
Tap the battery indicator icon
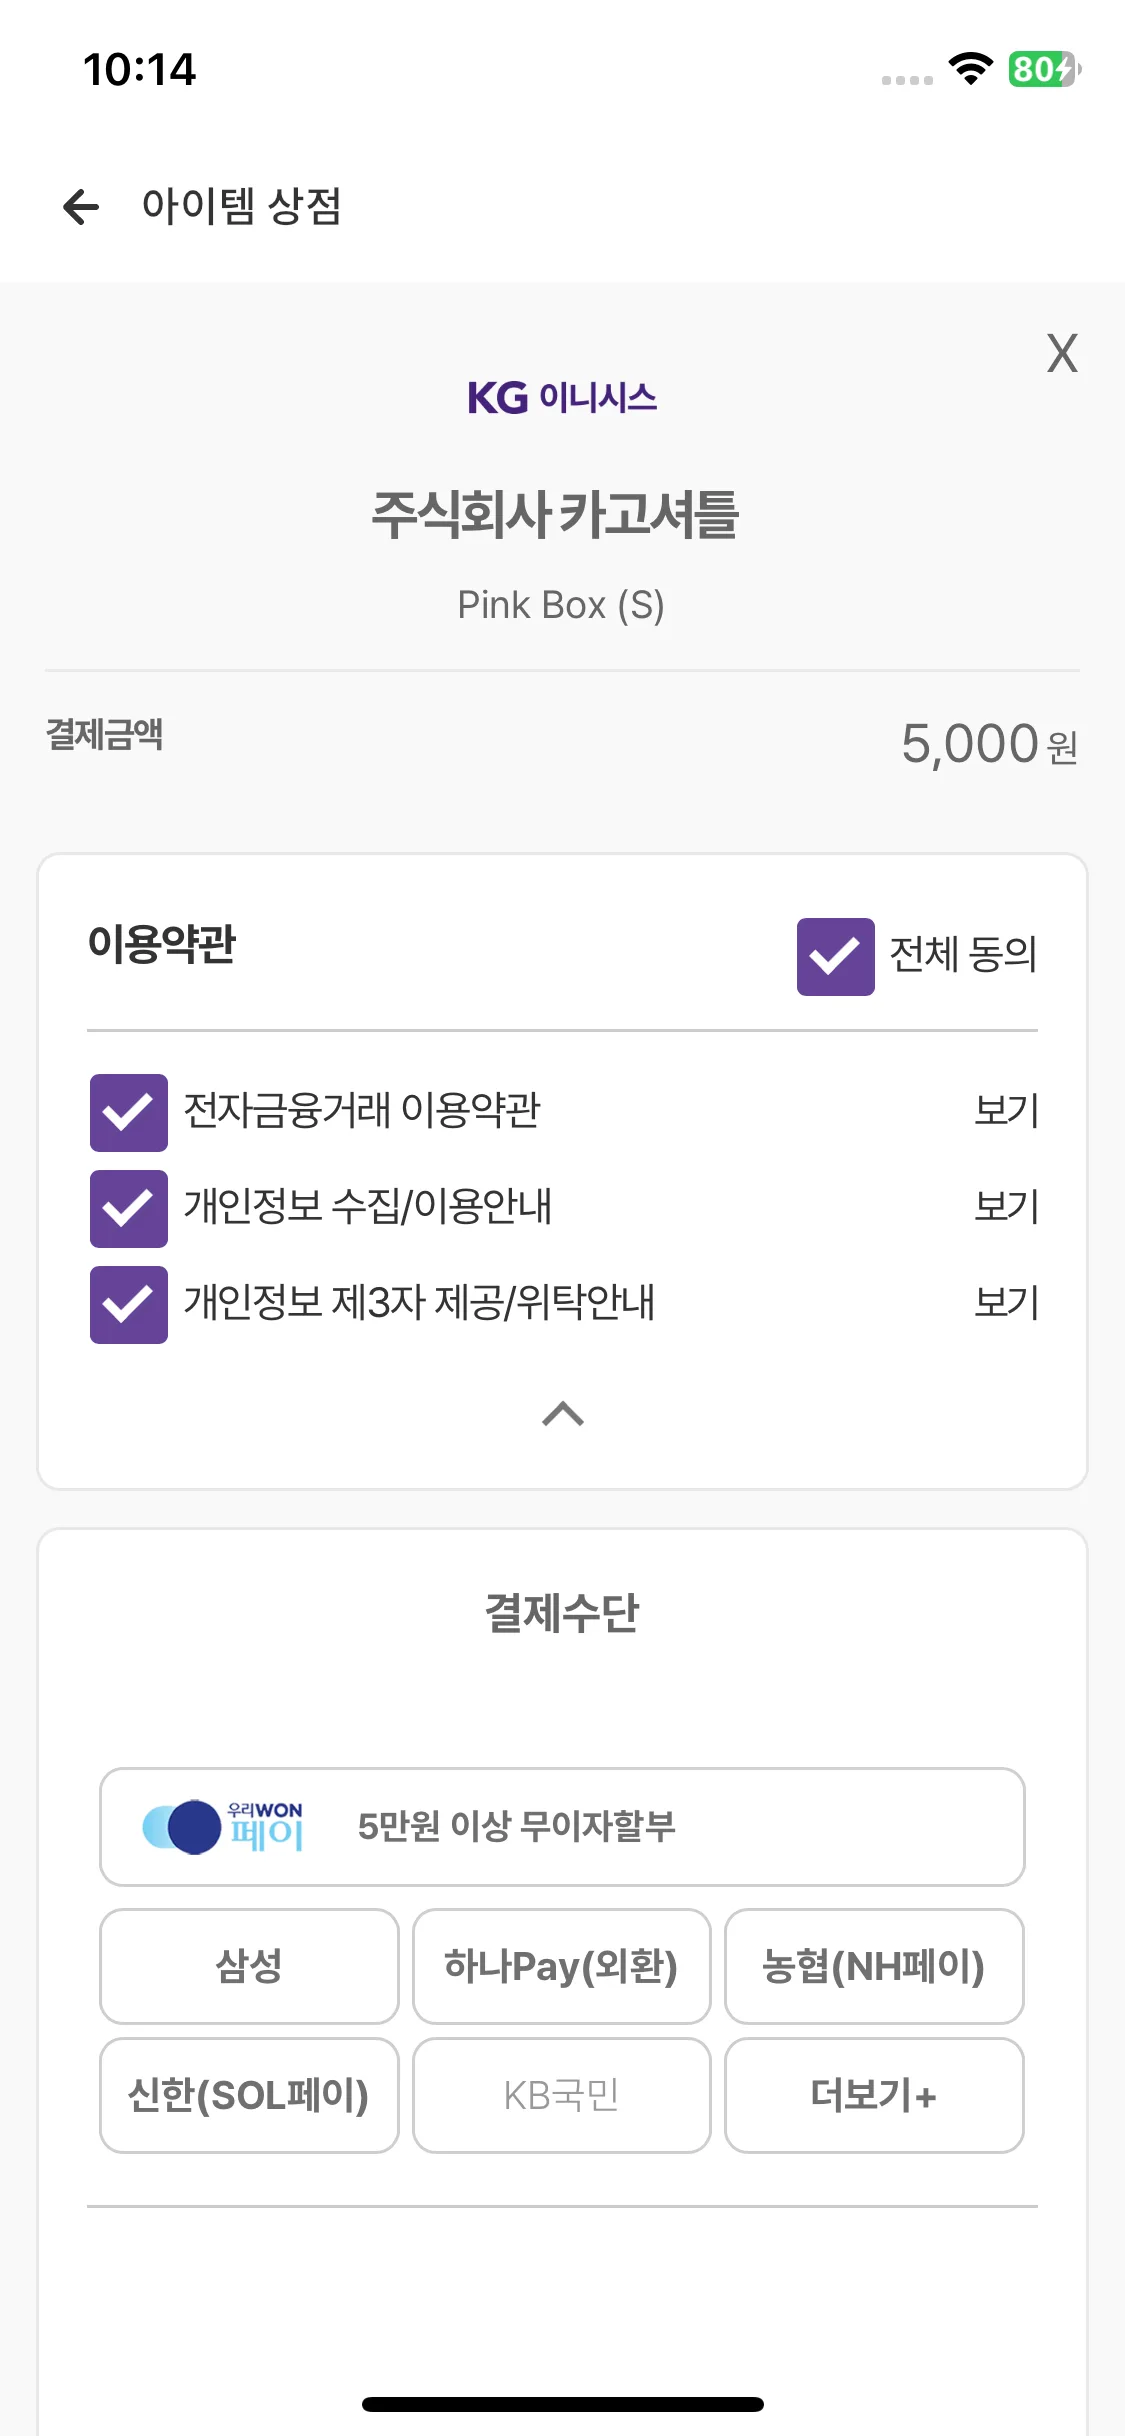[1044, 69]
